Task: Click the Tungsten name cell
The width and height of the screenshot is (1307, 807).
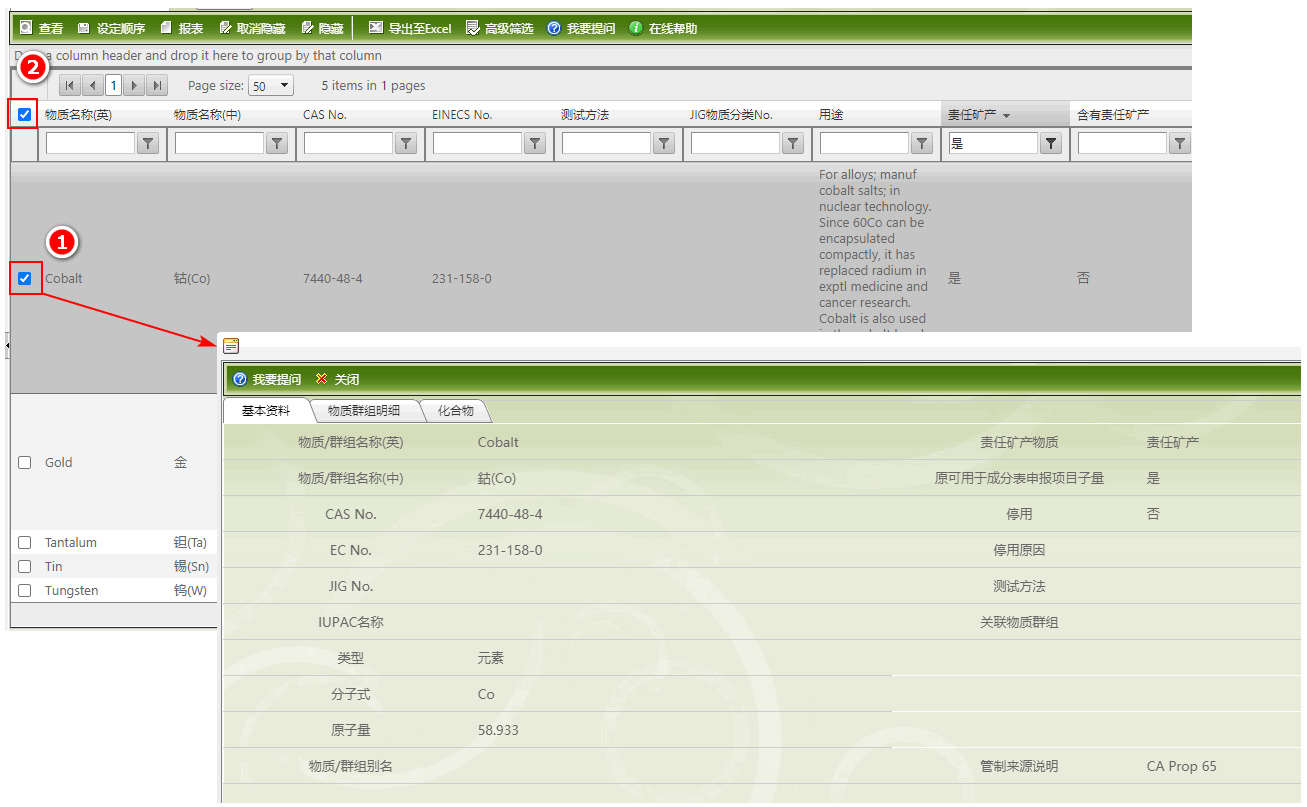Action: click(x=72, y=591)
